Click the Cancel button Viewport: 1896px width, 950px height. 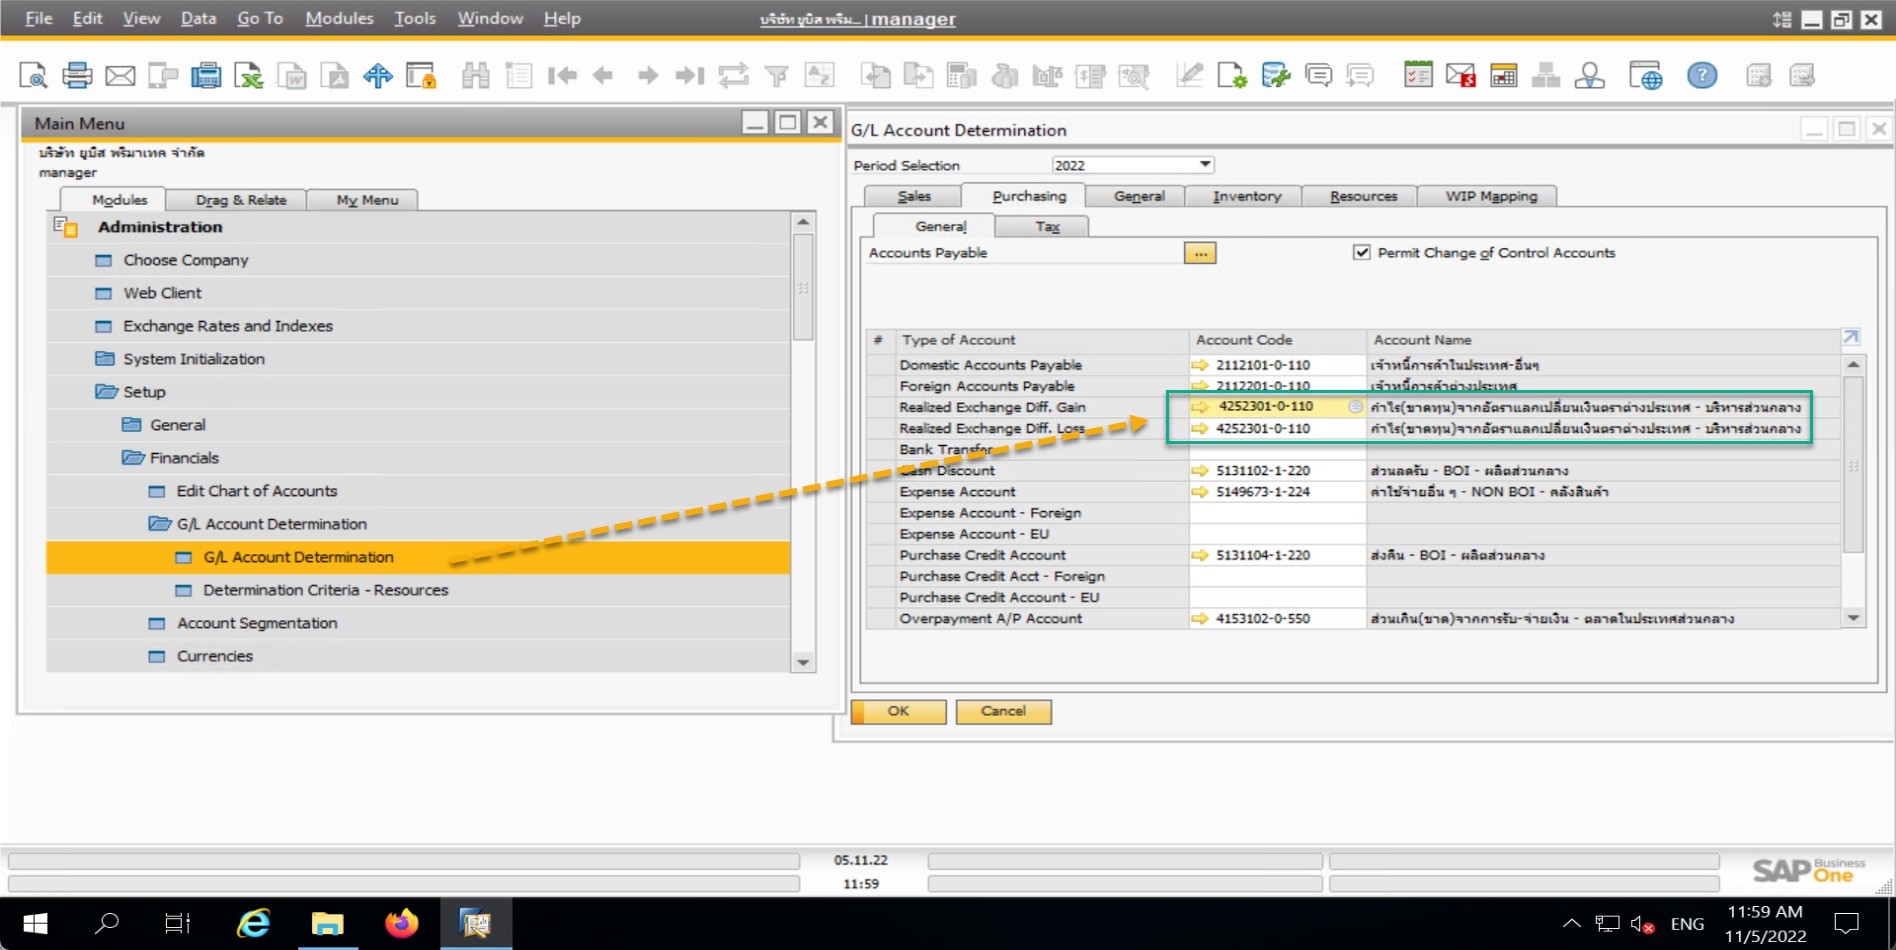point(1003,711)
